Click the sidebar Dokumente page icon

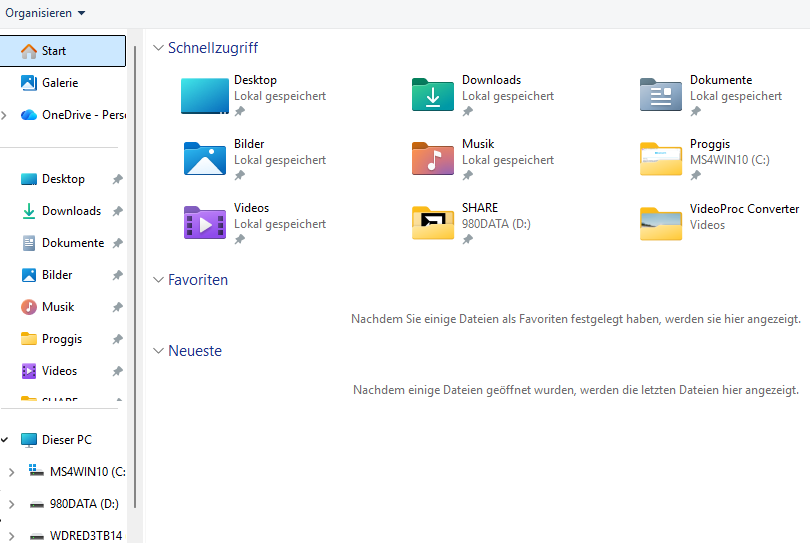click(29, 243)
